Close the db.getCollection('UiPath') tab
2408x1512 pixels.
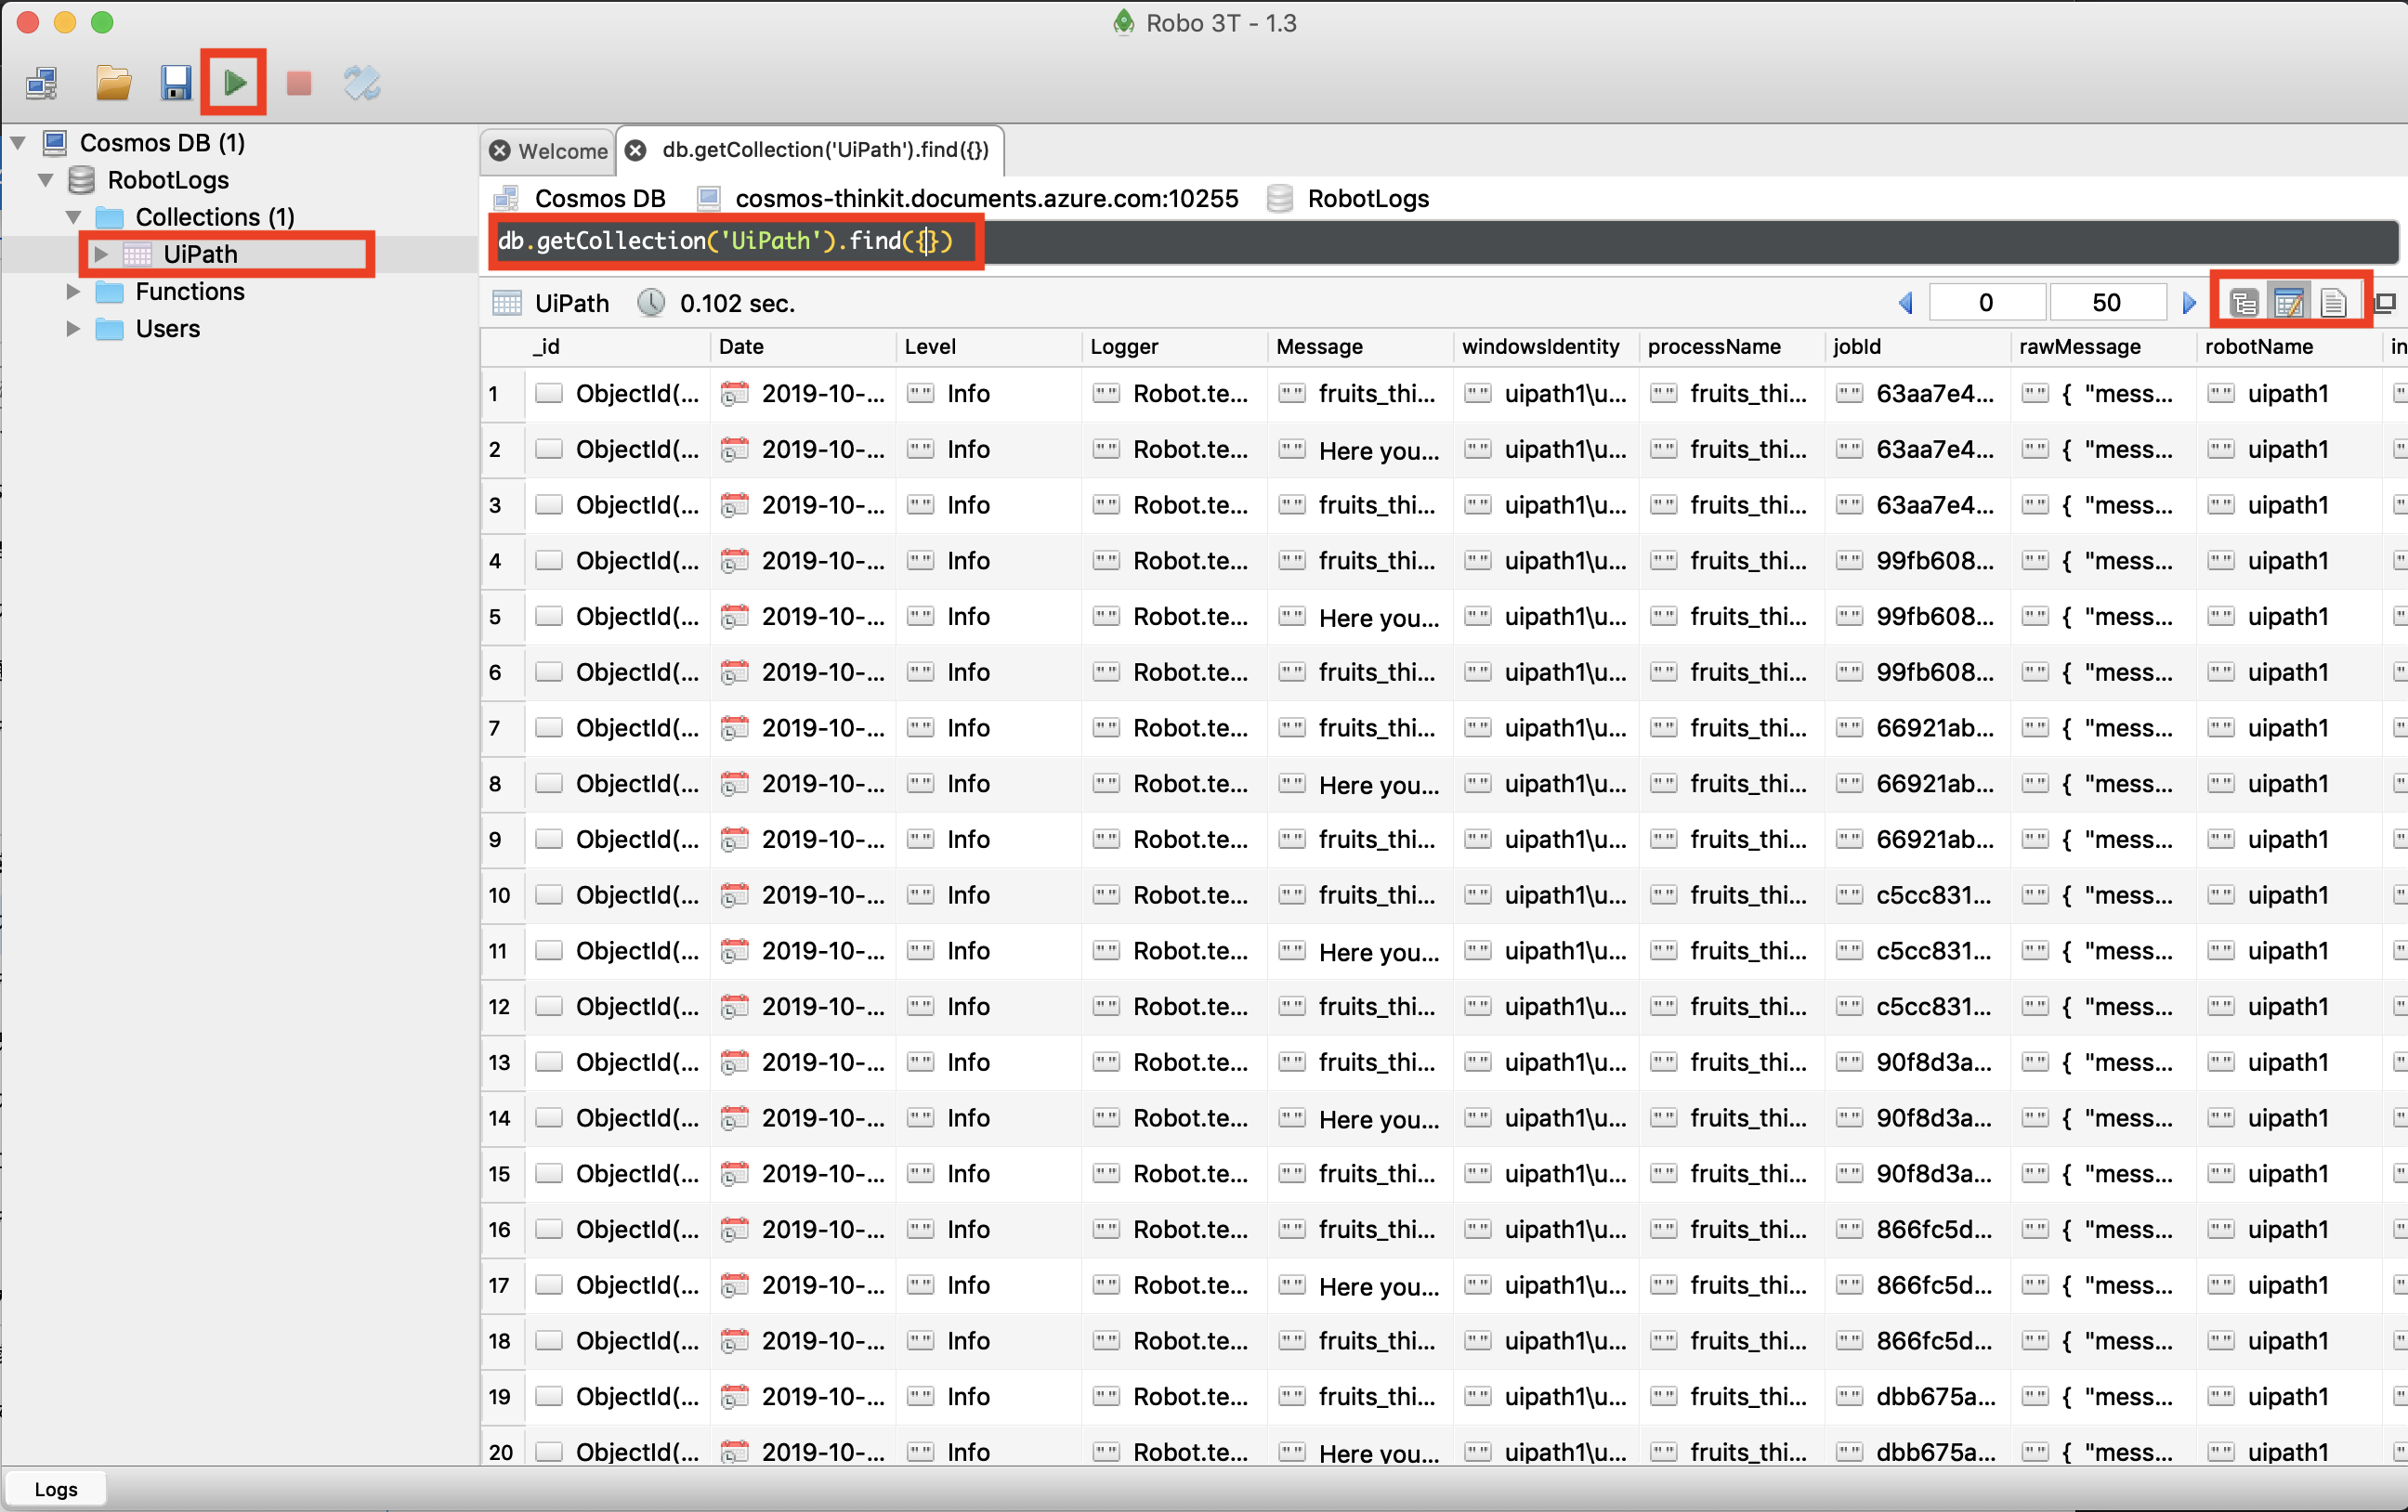click(635, 150)
